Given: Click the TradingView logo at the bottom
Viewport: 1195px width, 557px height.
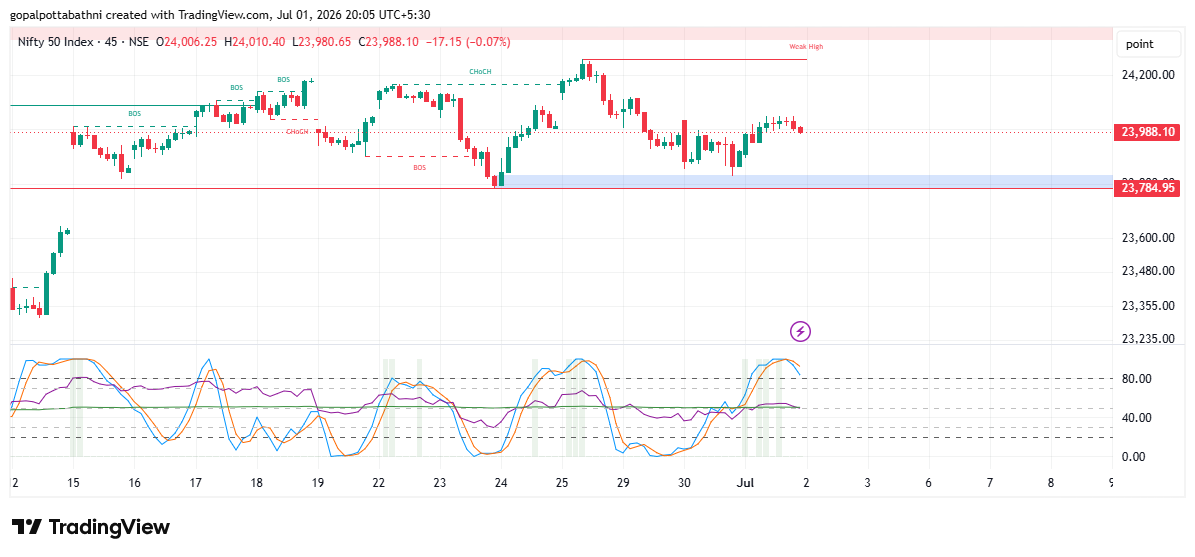Looking at the screenshot, I should 91,527.
